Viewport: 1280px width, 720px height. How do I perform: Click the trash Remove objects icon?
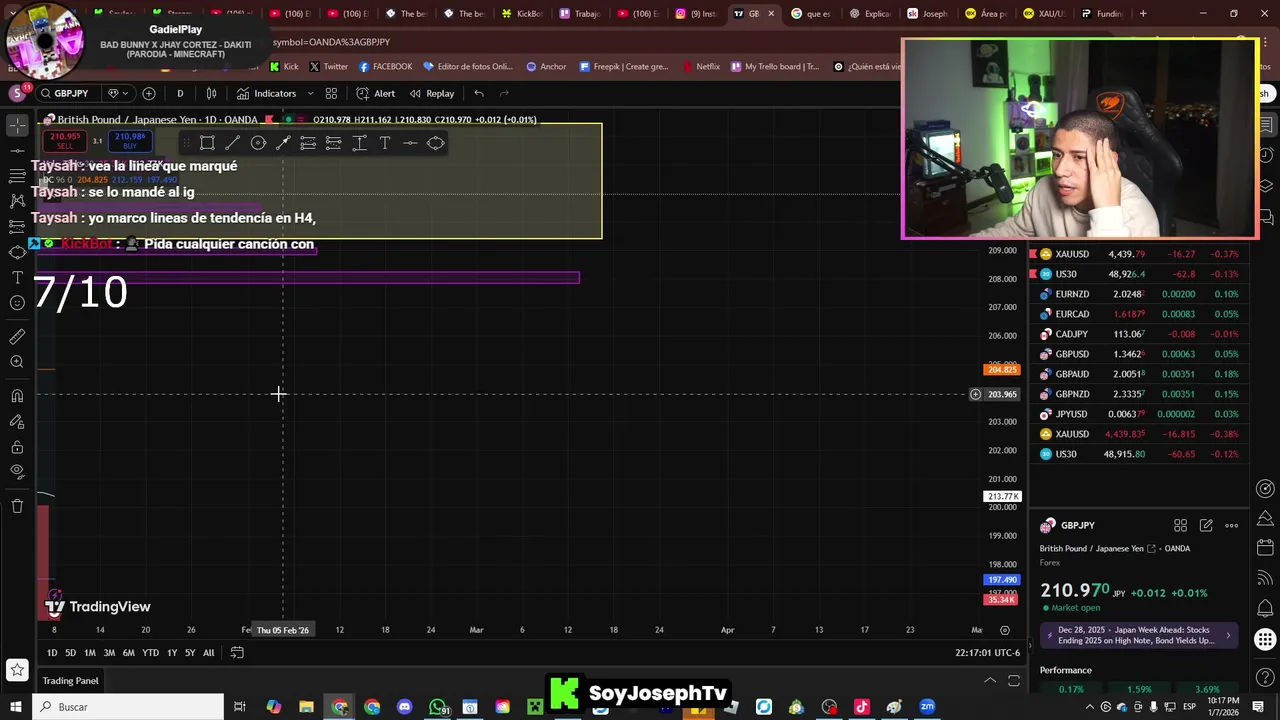[x=17, y=506]
